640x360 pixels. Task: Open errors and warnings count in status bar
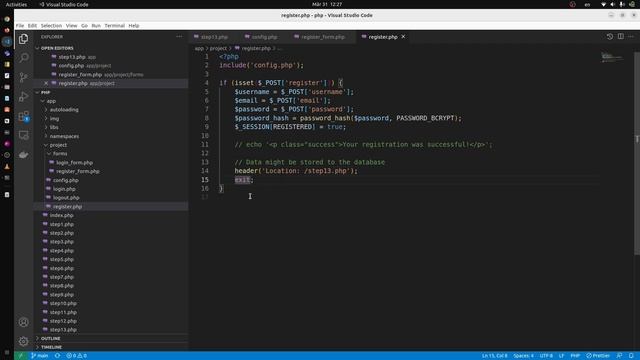[76, 356]
